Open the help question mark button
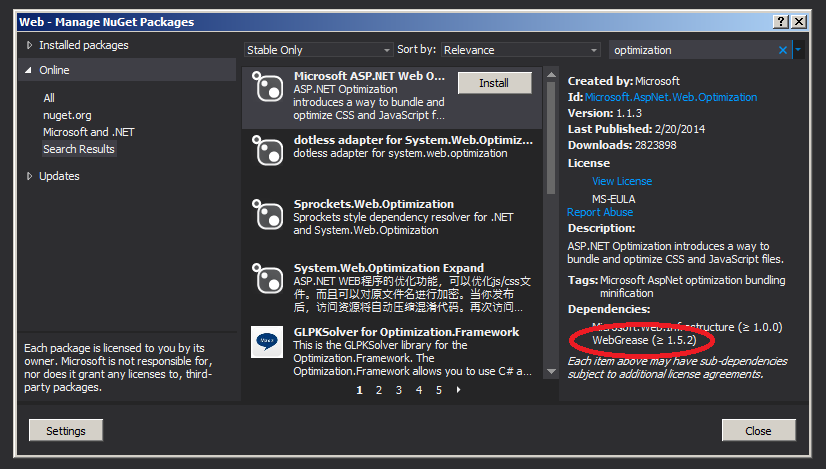 tap(781, 22)
